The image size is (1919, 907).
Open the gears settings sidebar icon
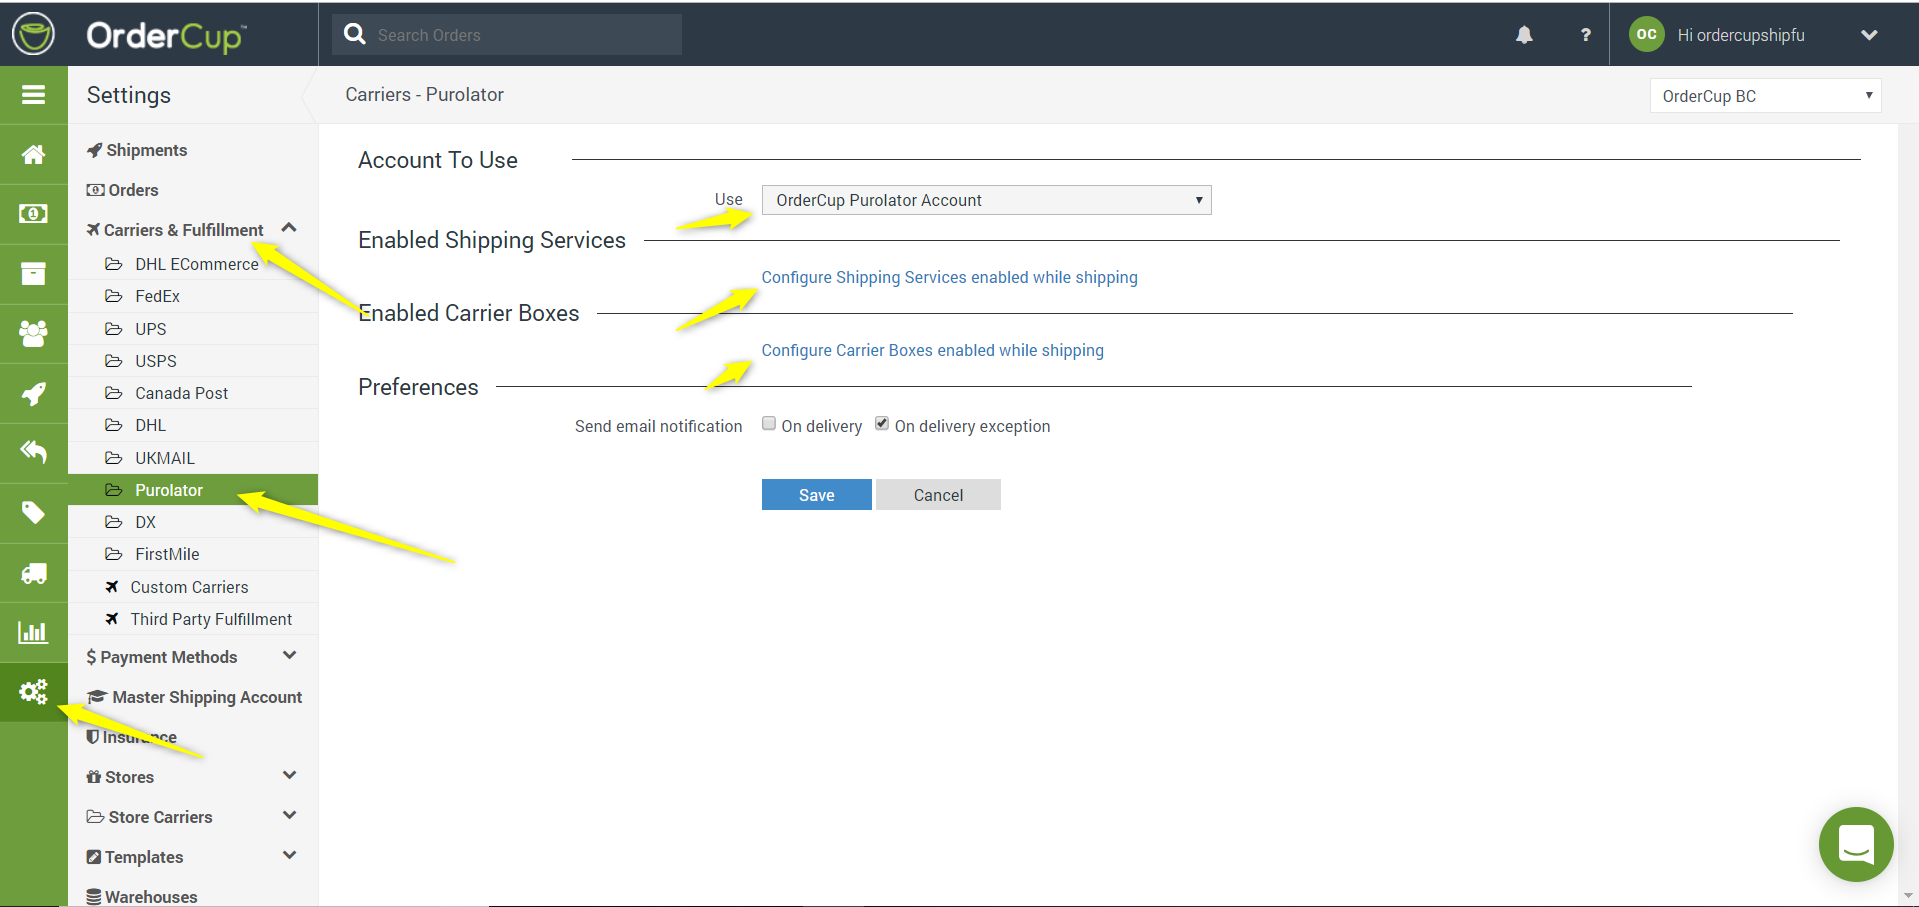pos(33,692)
